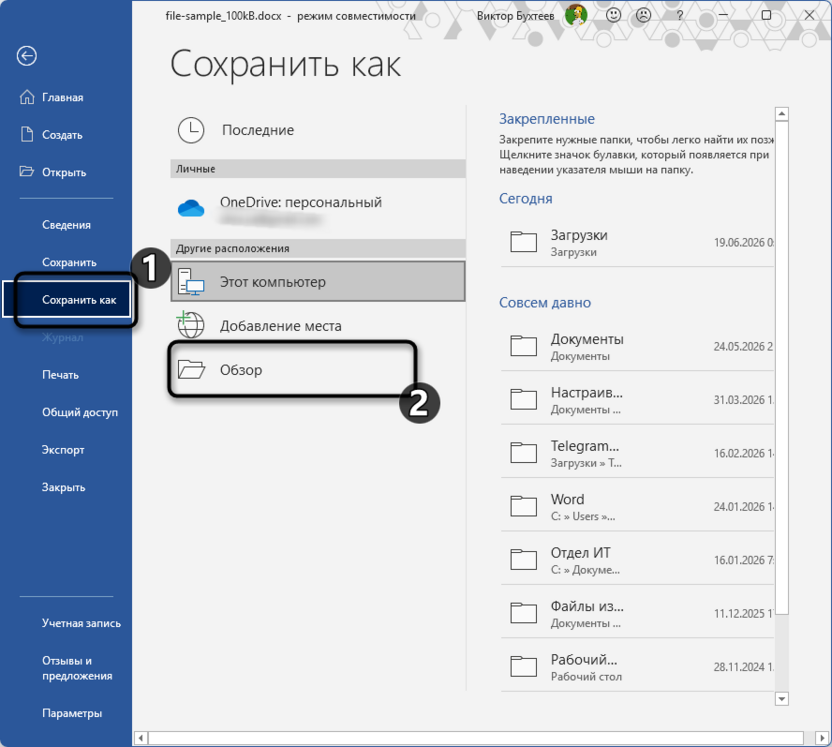Click the back arrow circle icon
Screen dimensions: 832x747
tap(27, 56)
